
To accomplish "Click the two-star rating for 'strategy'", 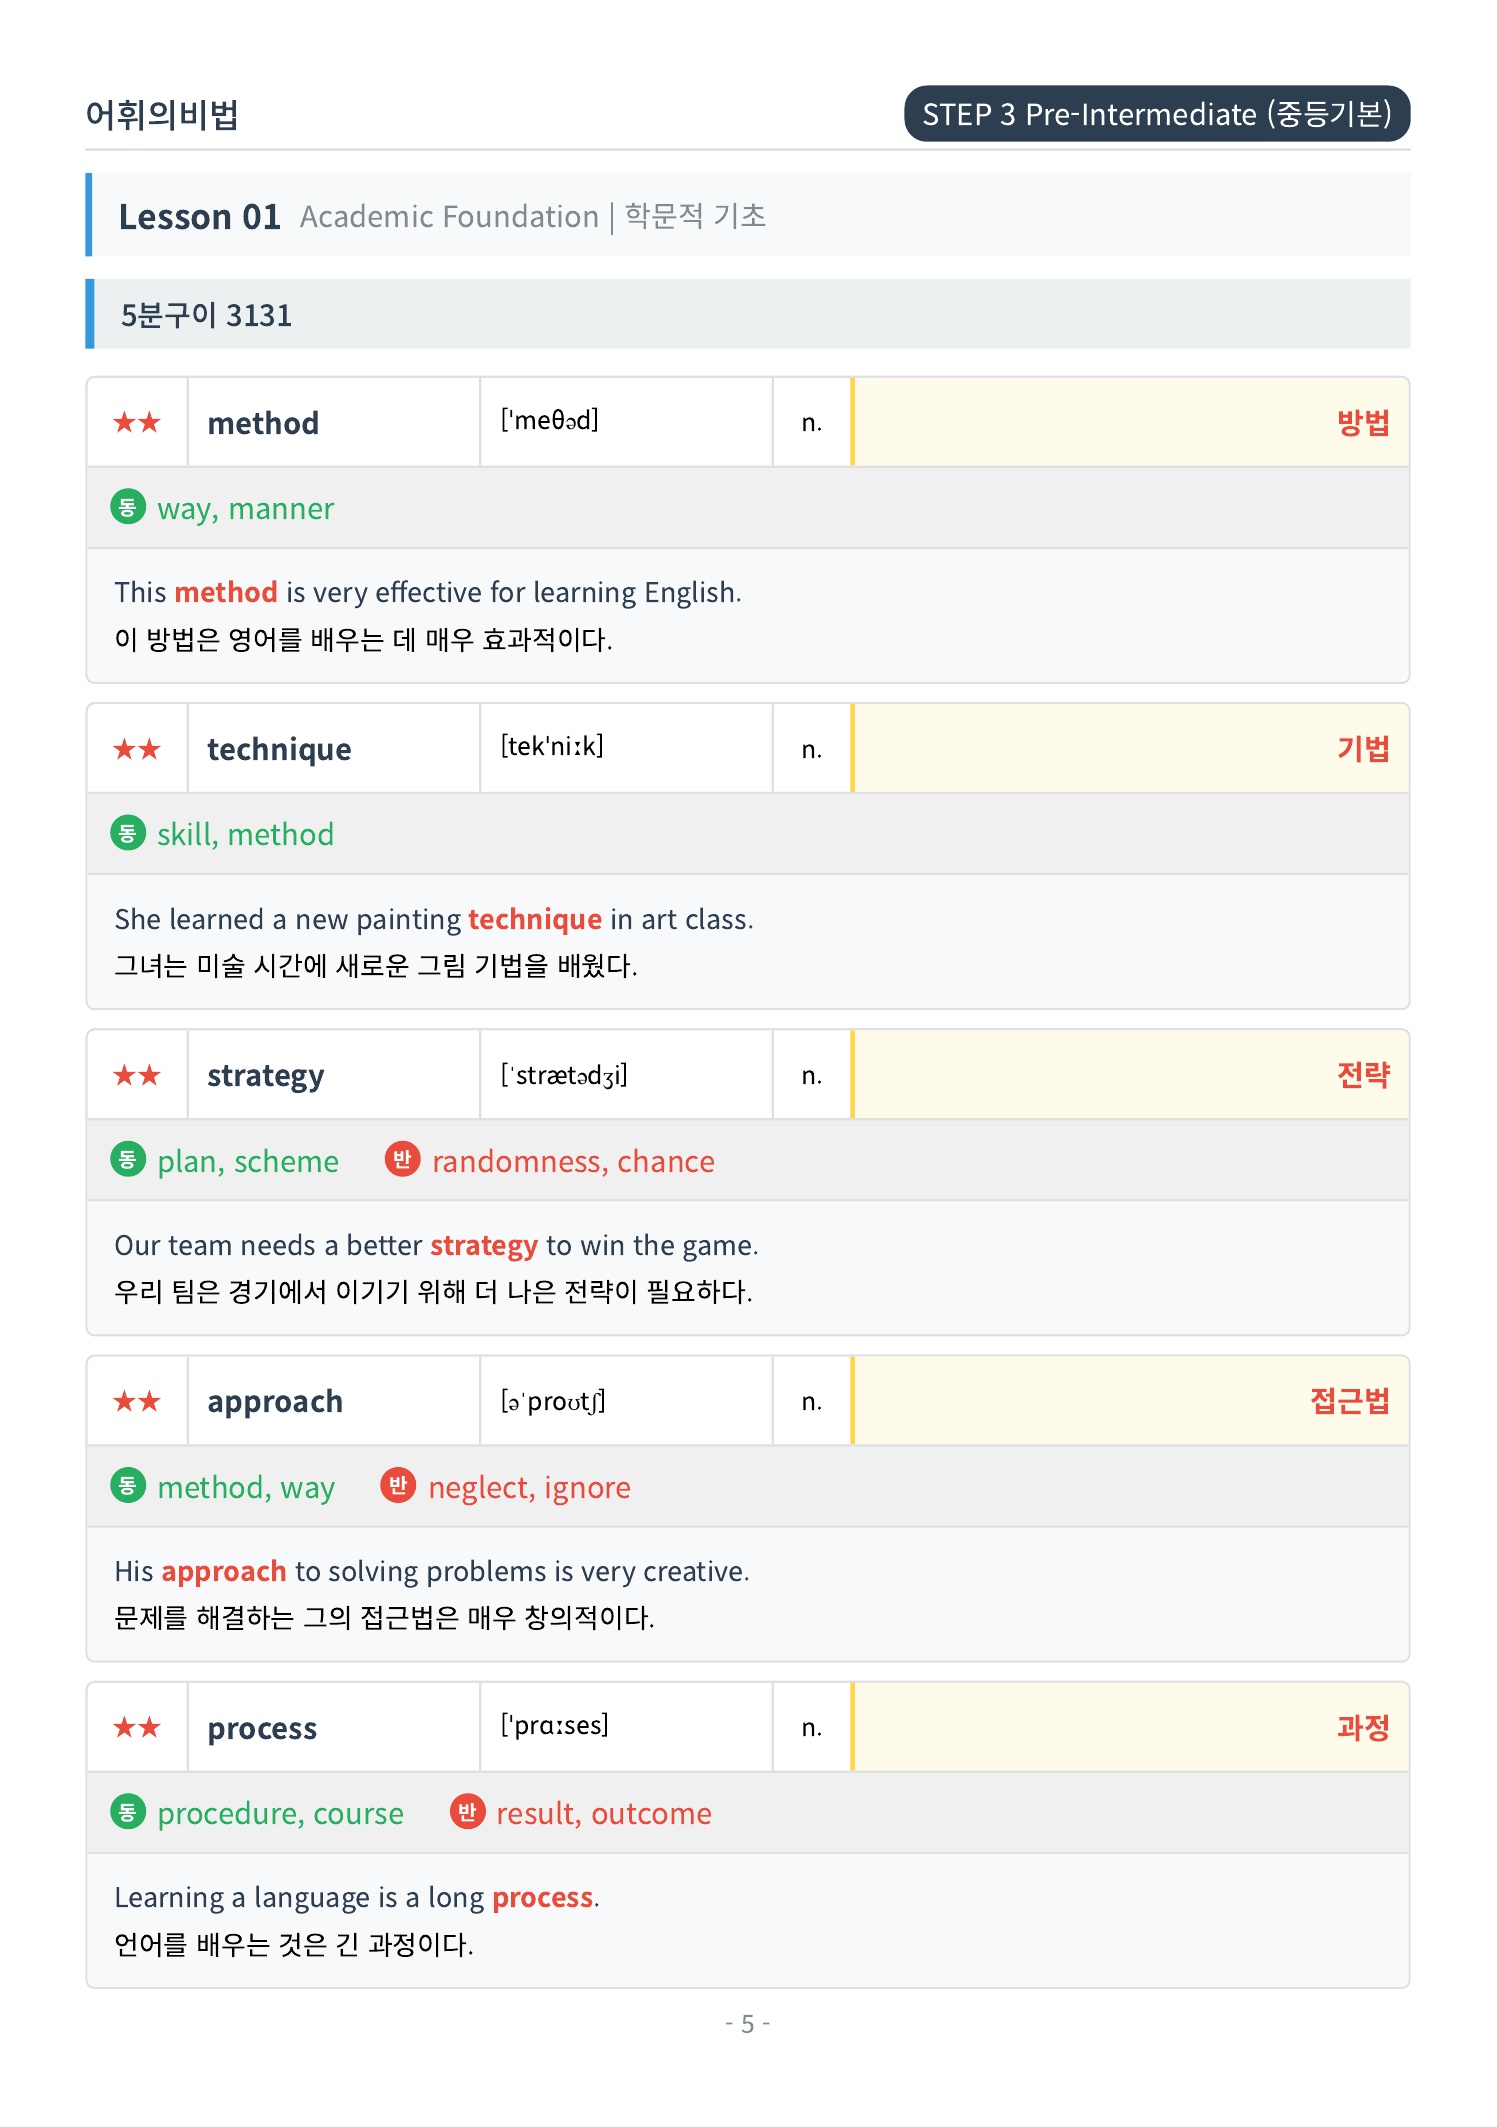I will [137, 1075].
